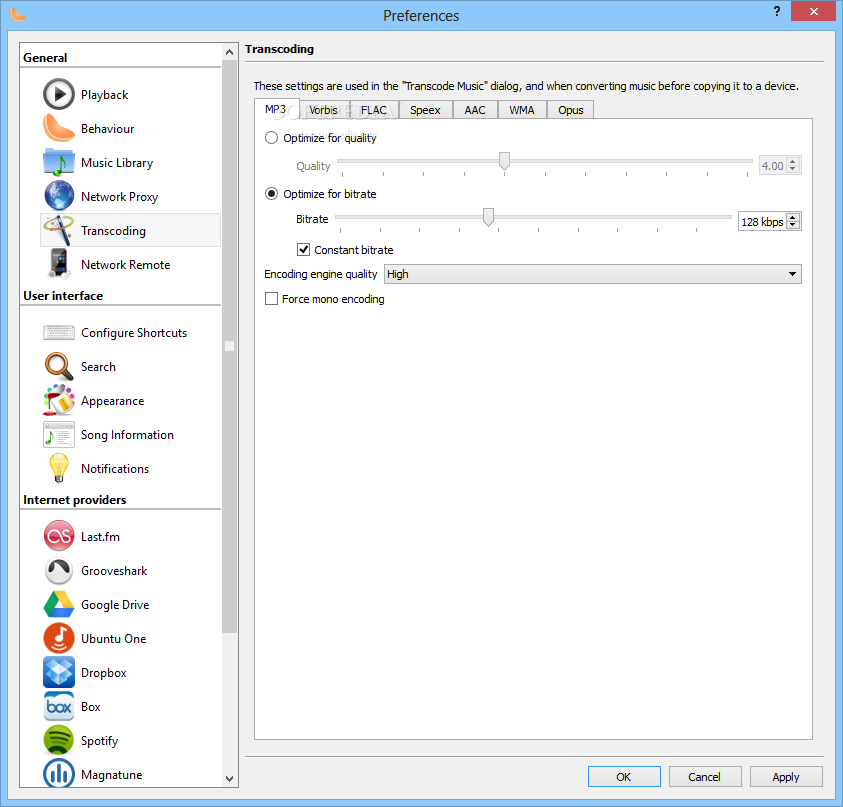Click the Bitrate slider handle

tap(488, 217)
